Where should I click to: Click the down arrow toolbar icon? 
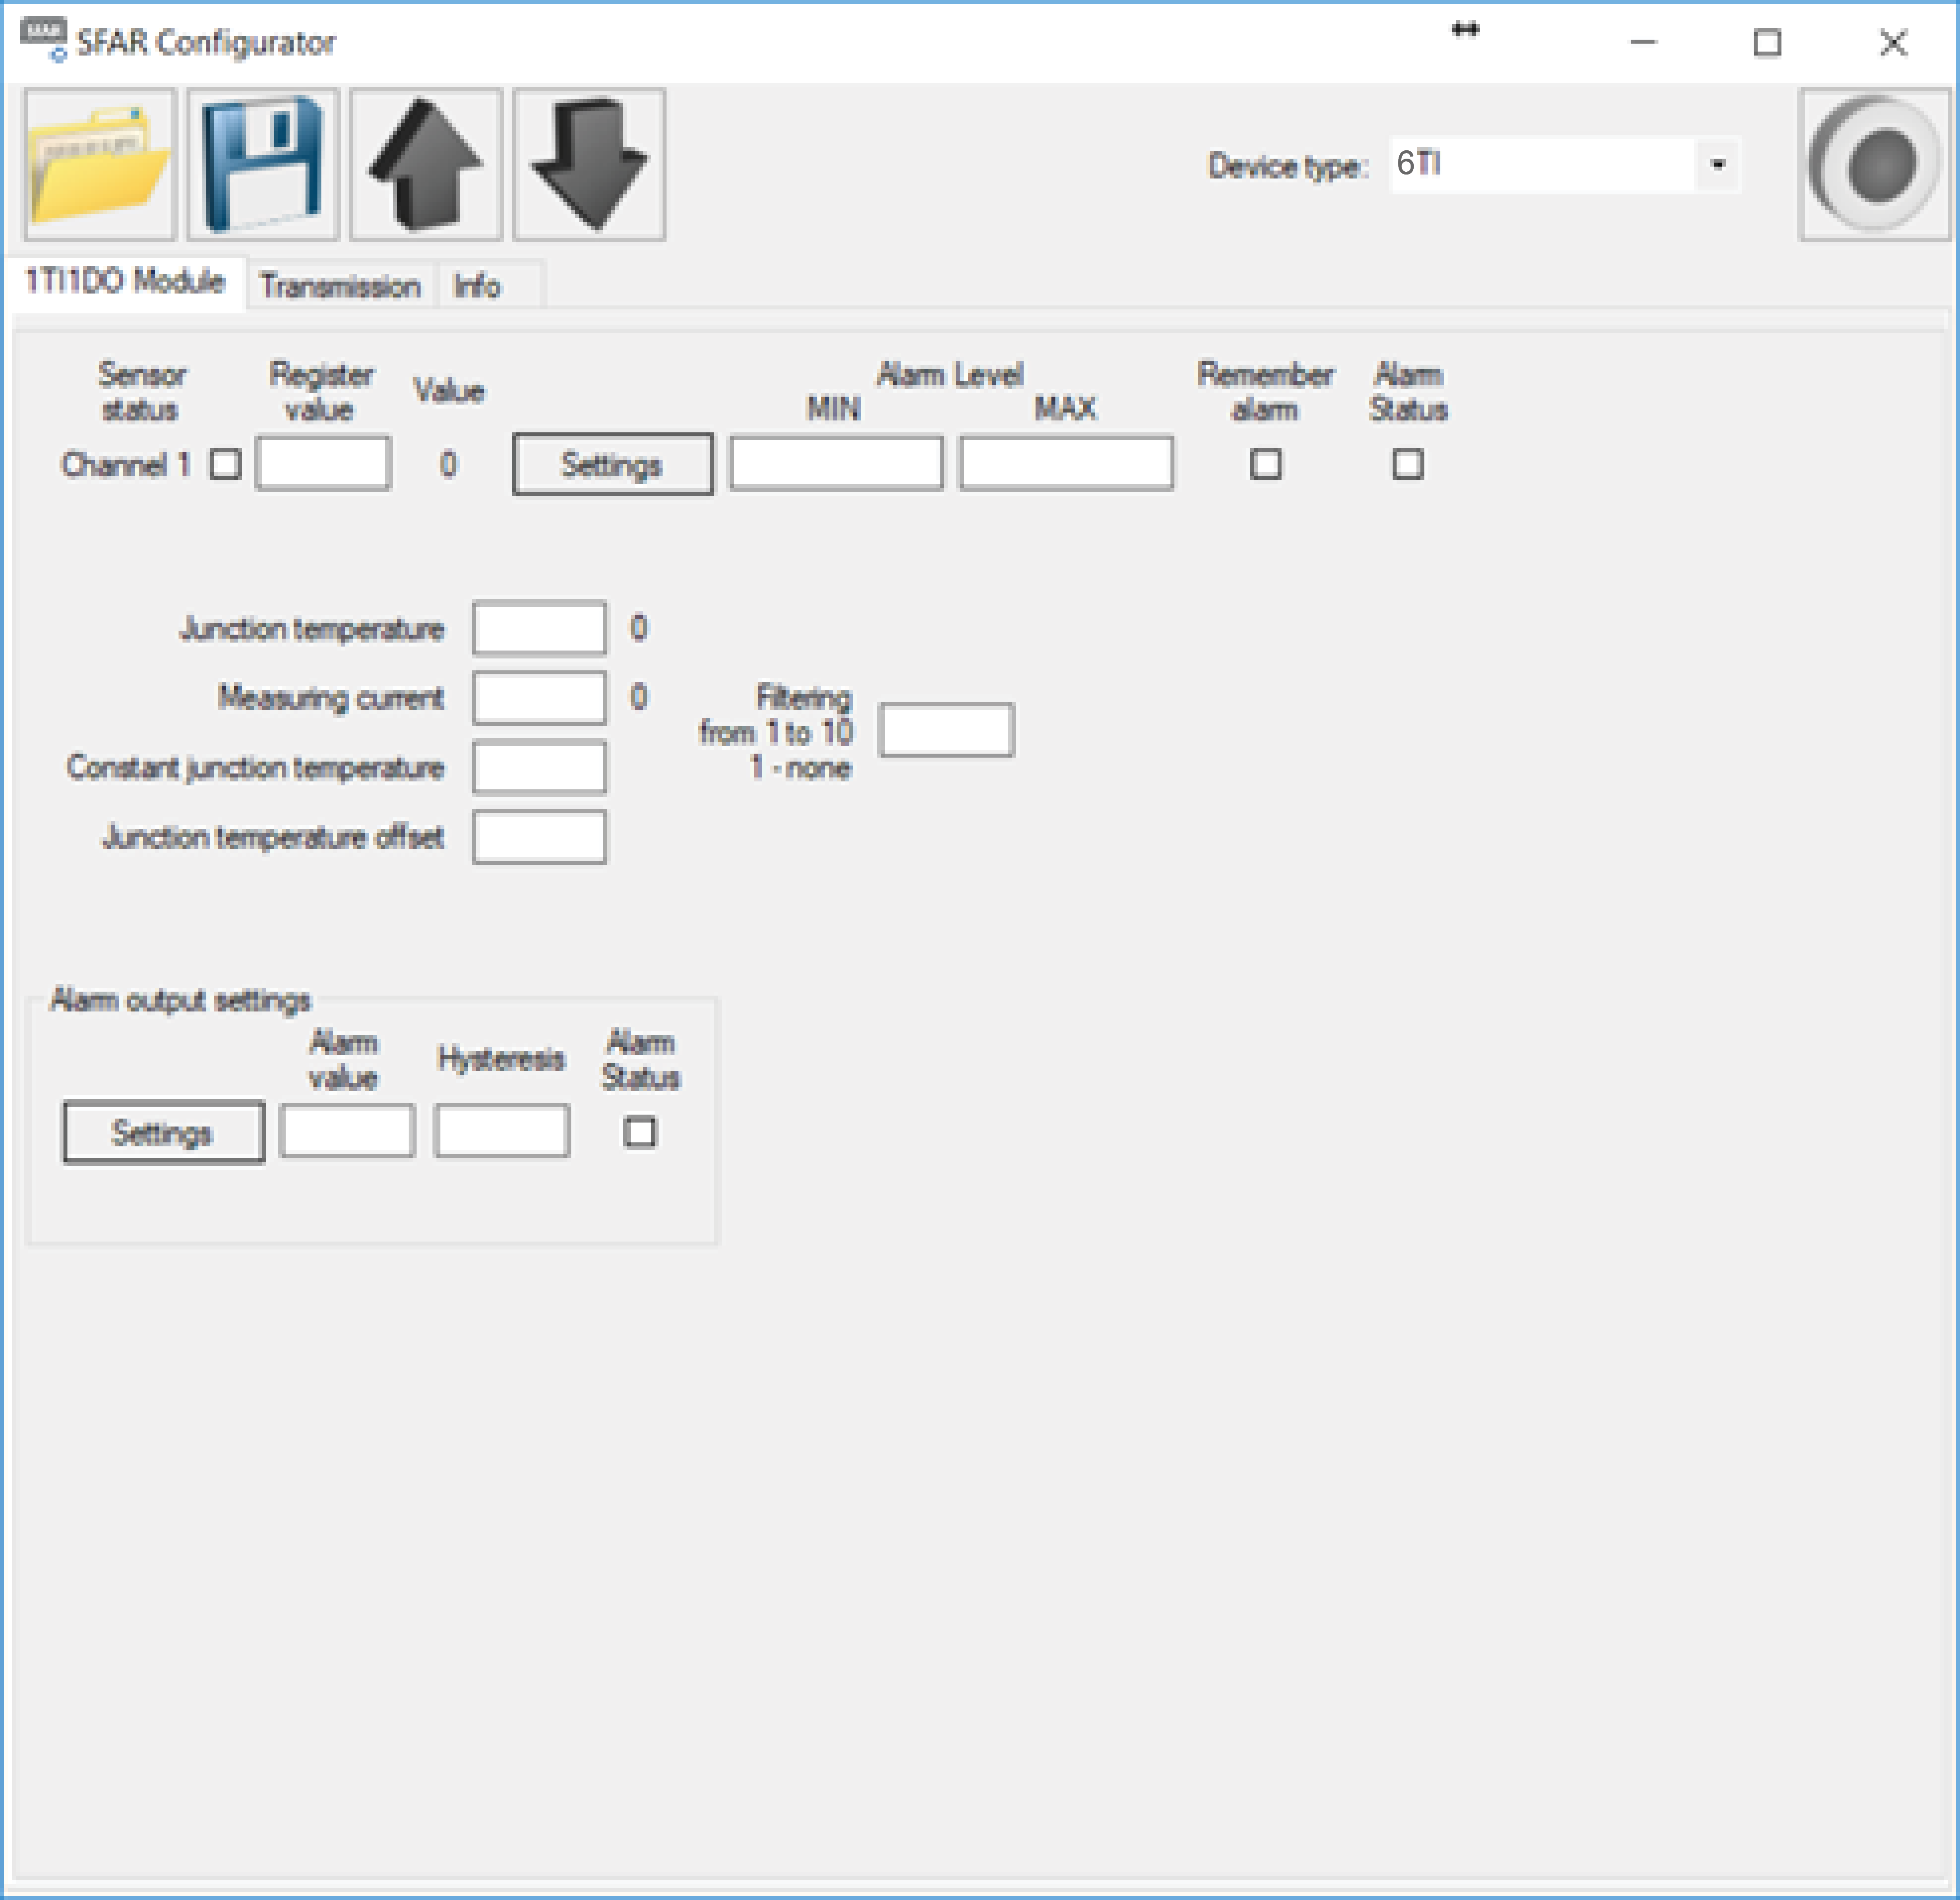(589, 165)
